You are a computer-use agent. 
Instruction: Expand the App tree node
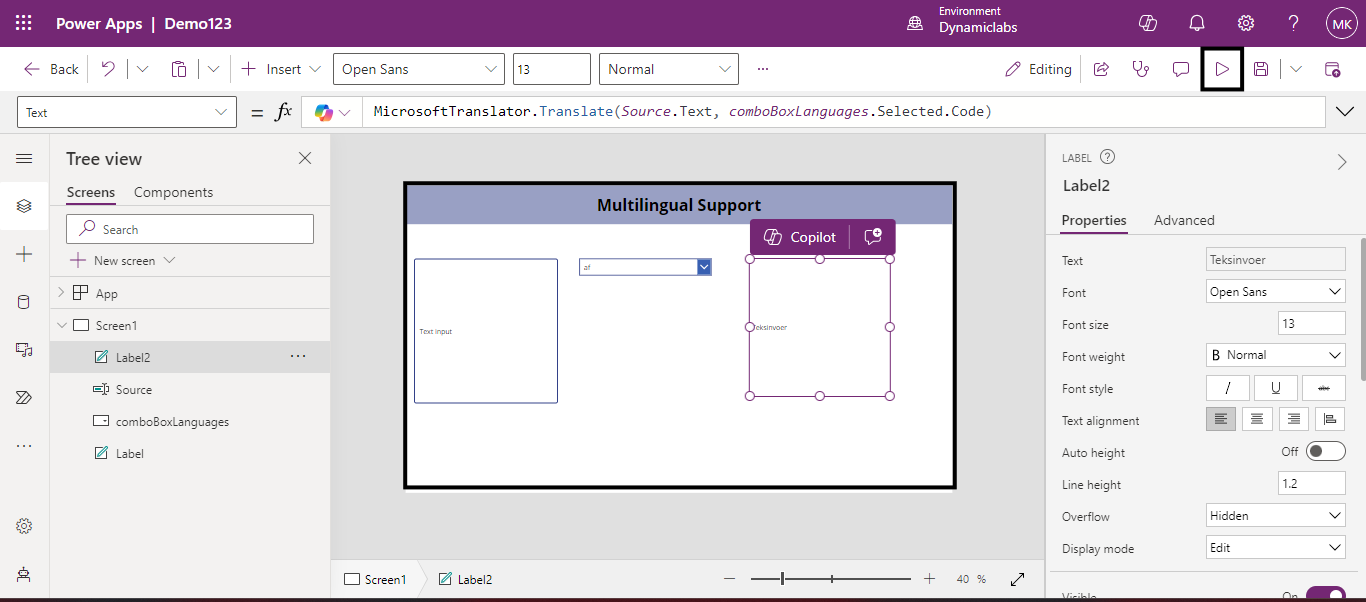click(x=61, y=293)
